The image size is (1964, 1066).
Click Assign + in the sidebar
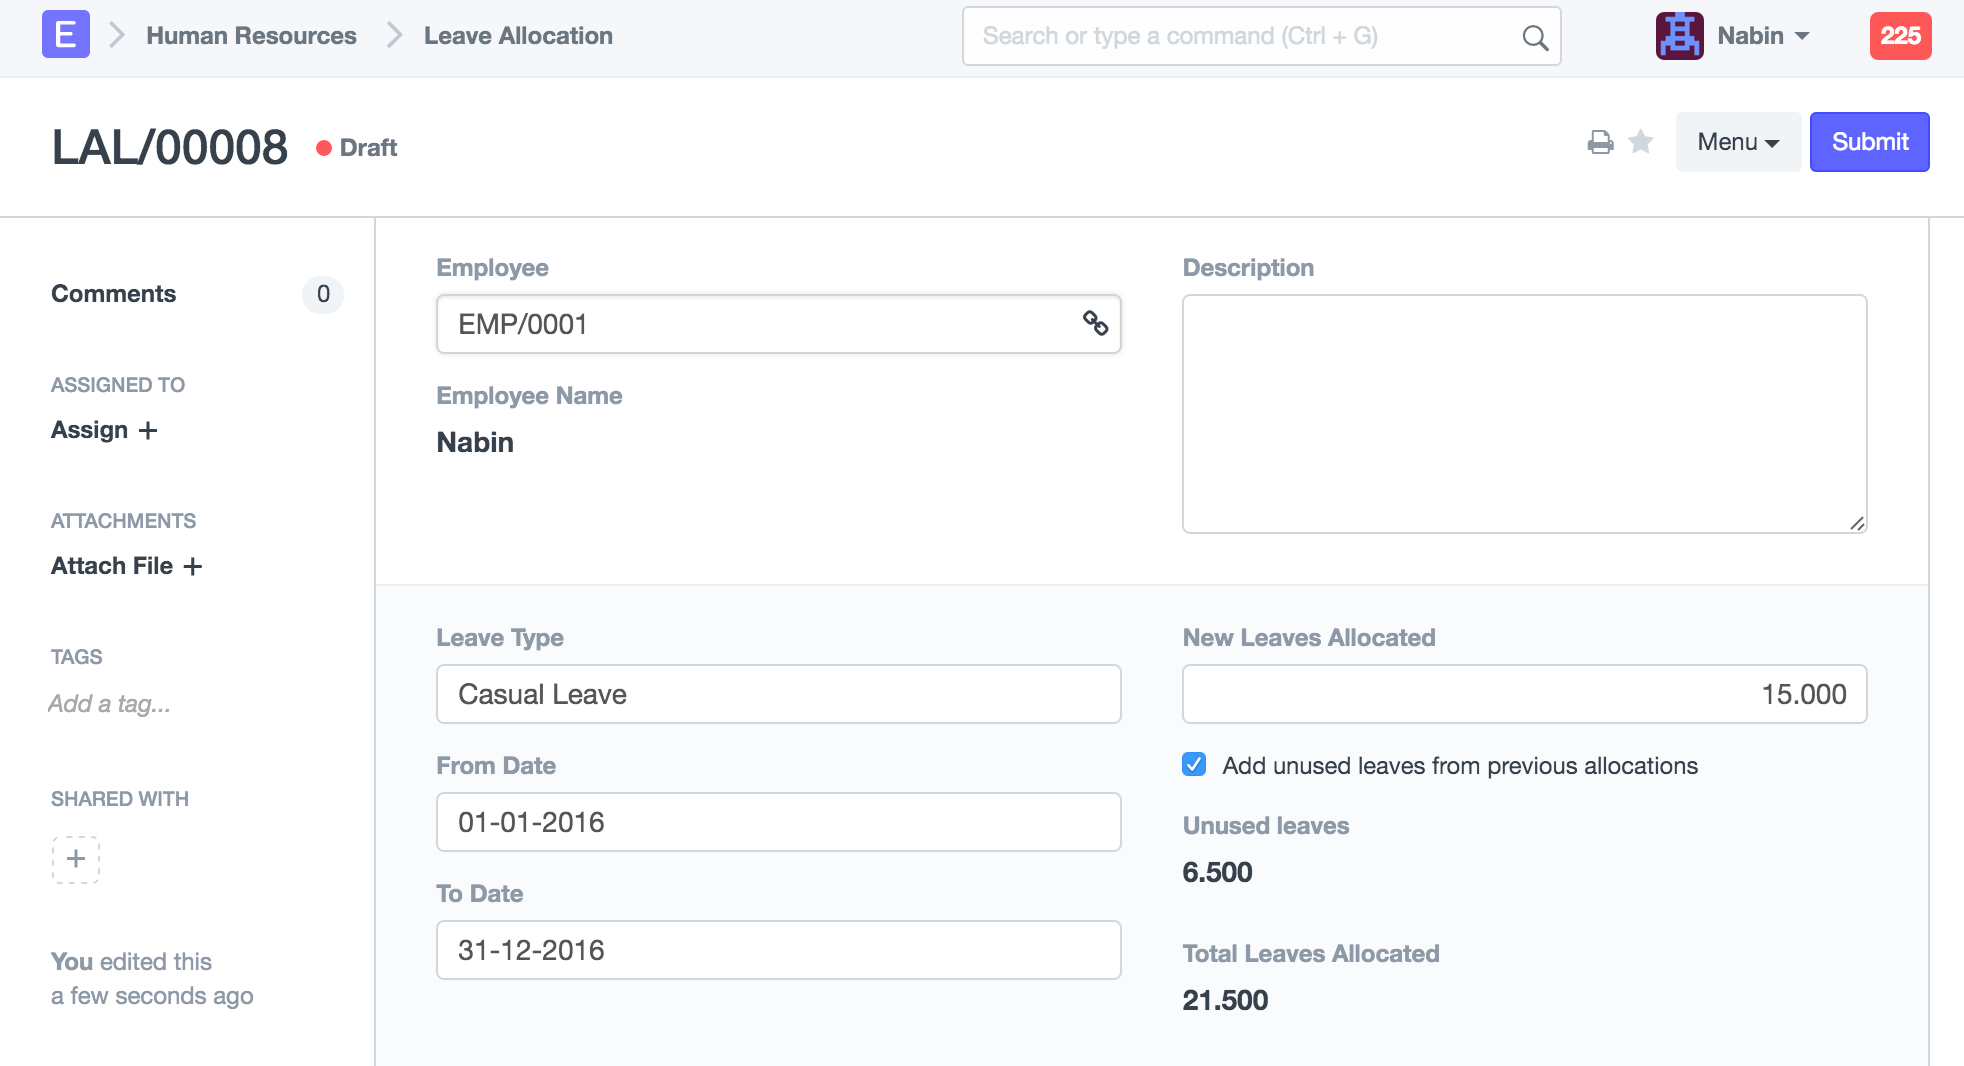pos(104,430)
